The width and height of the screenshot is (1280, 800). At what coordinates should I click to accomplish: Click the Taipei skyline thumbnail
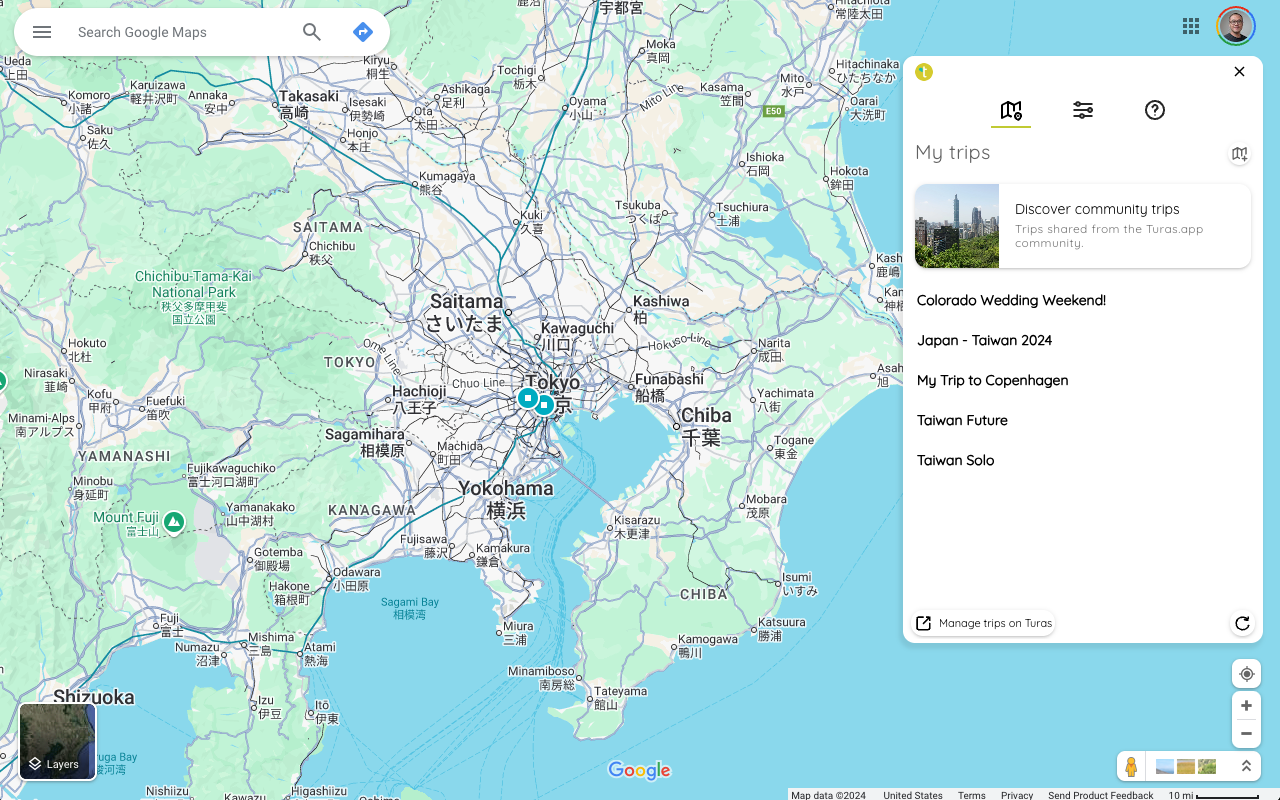pyautogui.click(x=957, y=226)
